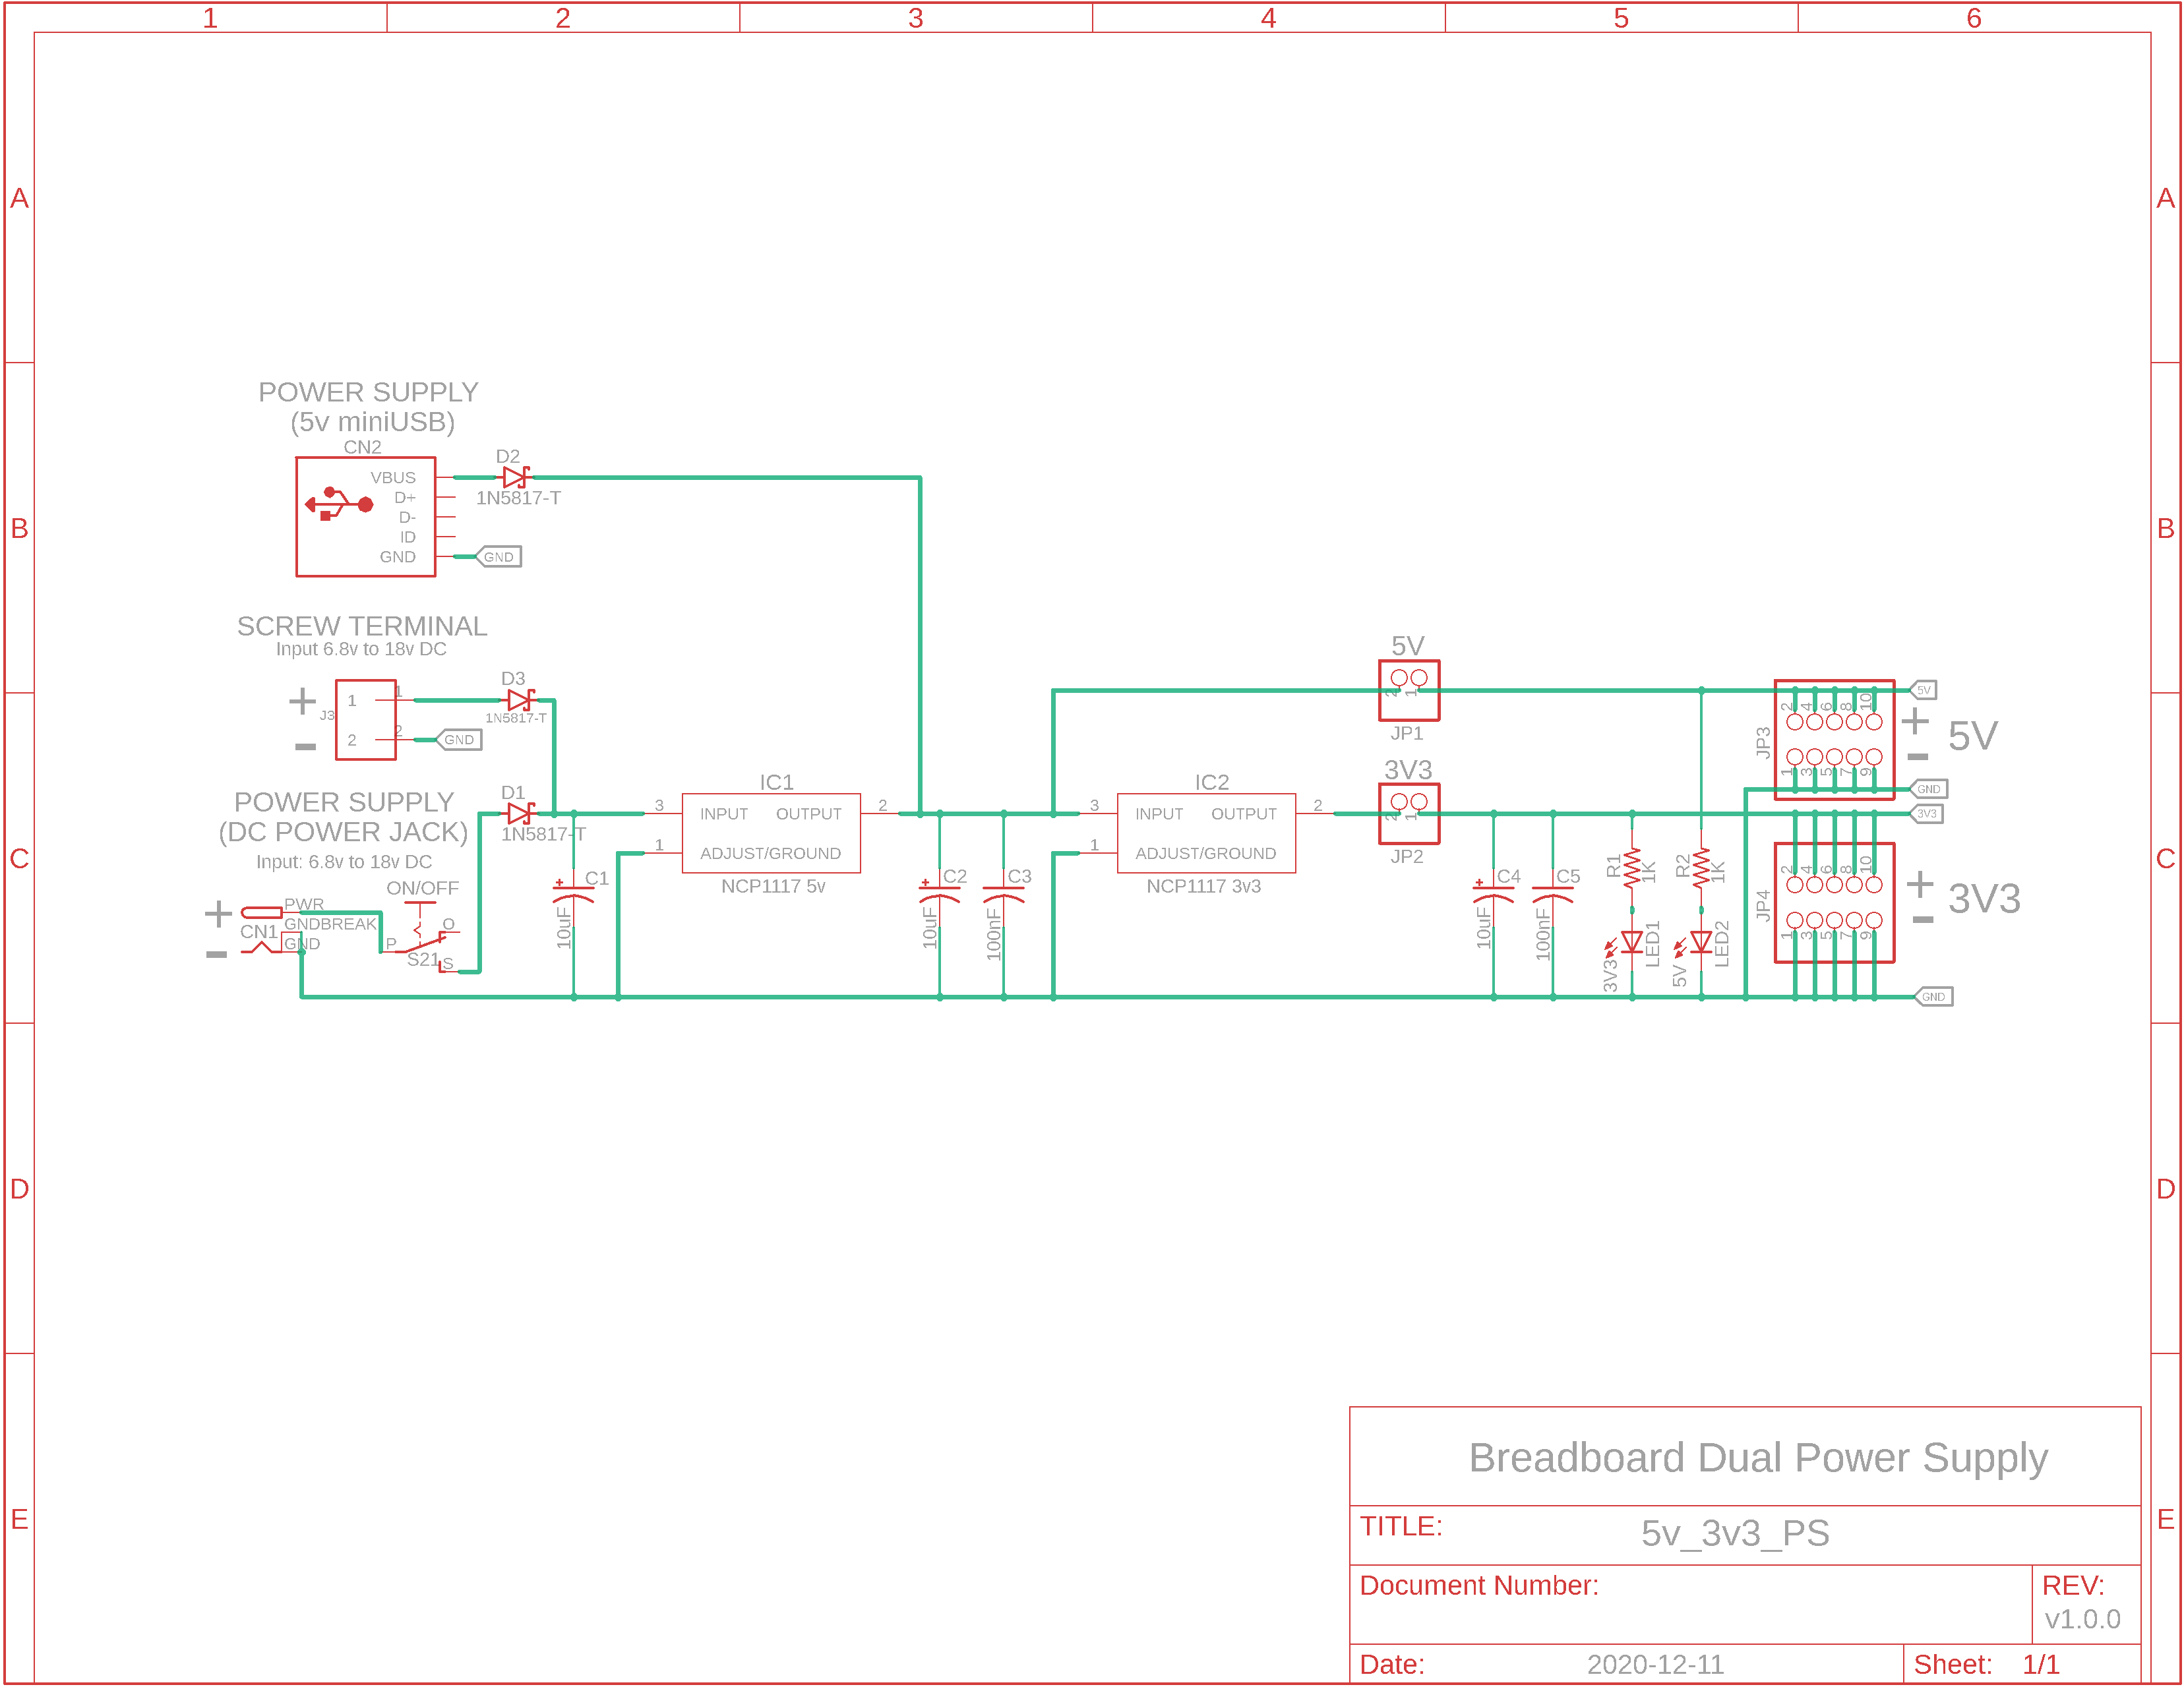
Task: Click the J3 screw terminal box
Action: [366, 720]
